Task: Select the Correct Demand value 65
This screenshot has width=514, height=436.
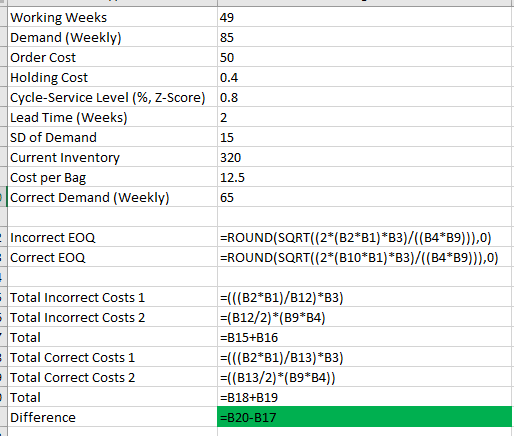Action: [365, 197]
